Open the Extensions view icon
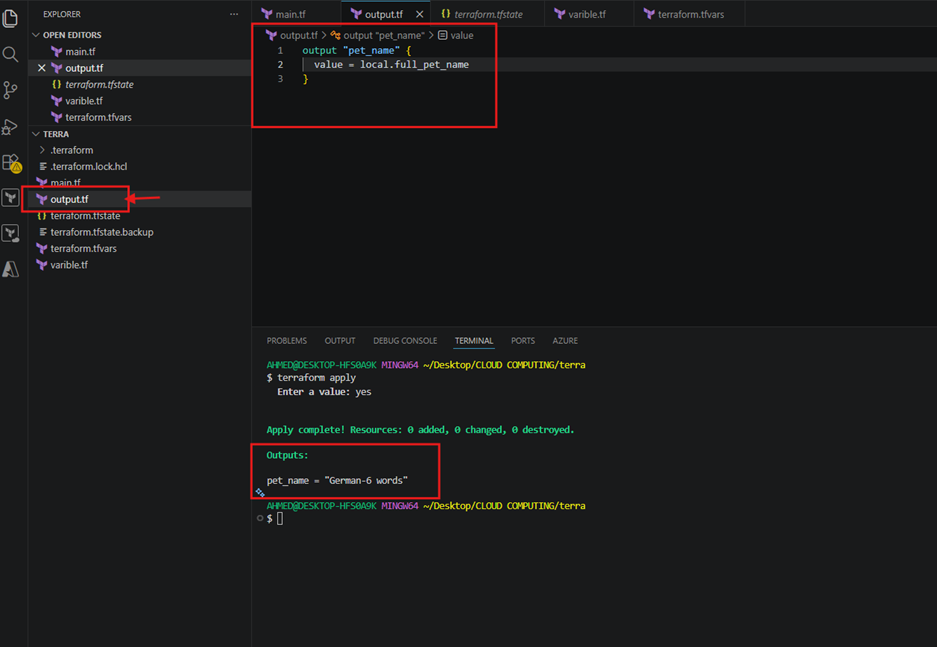Viewport: 937px width, 647px height. (11, 163)
